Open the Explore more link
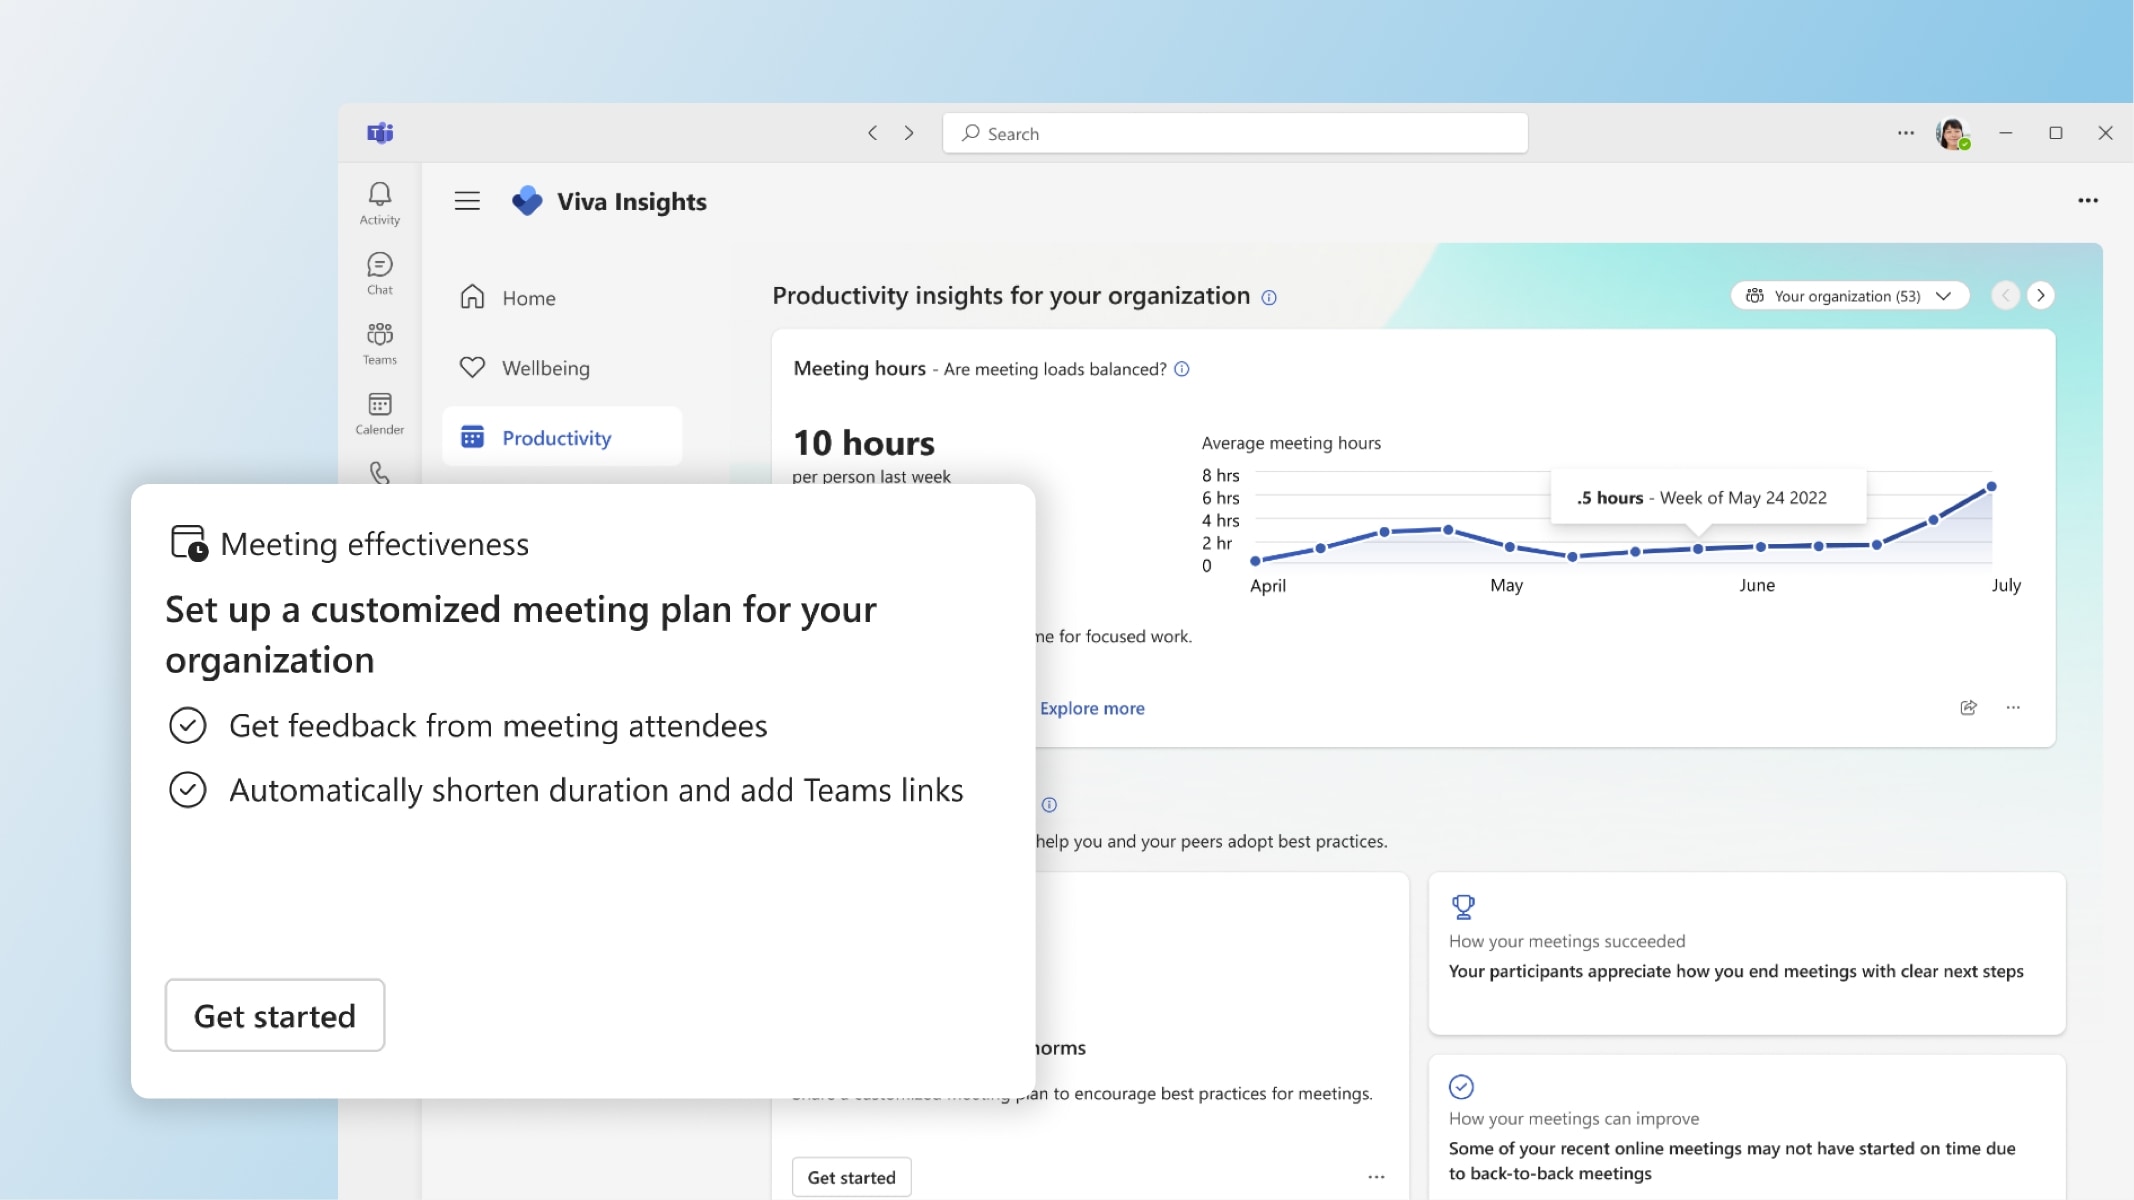 (x=1092, y=708)
